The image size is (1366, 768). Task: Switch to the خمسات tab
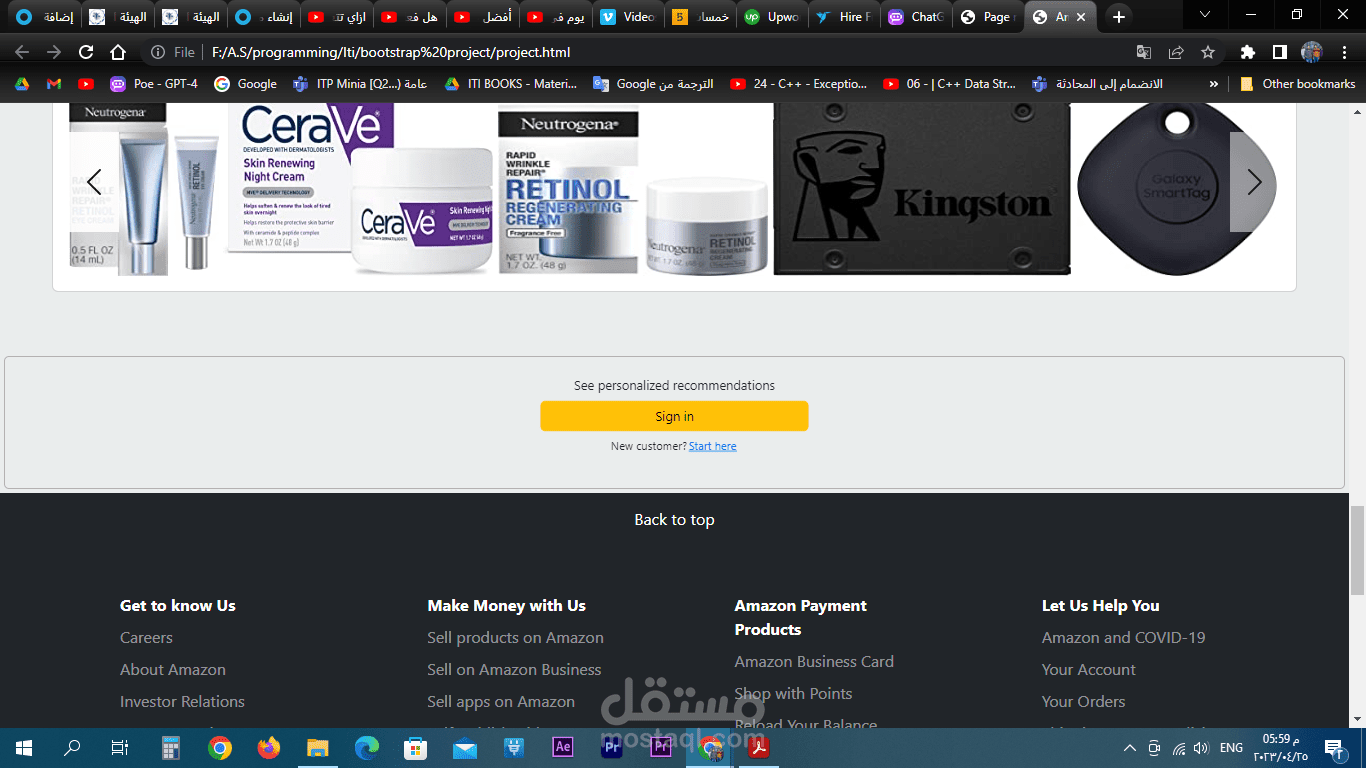click(x=700, y=17)
